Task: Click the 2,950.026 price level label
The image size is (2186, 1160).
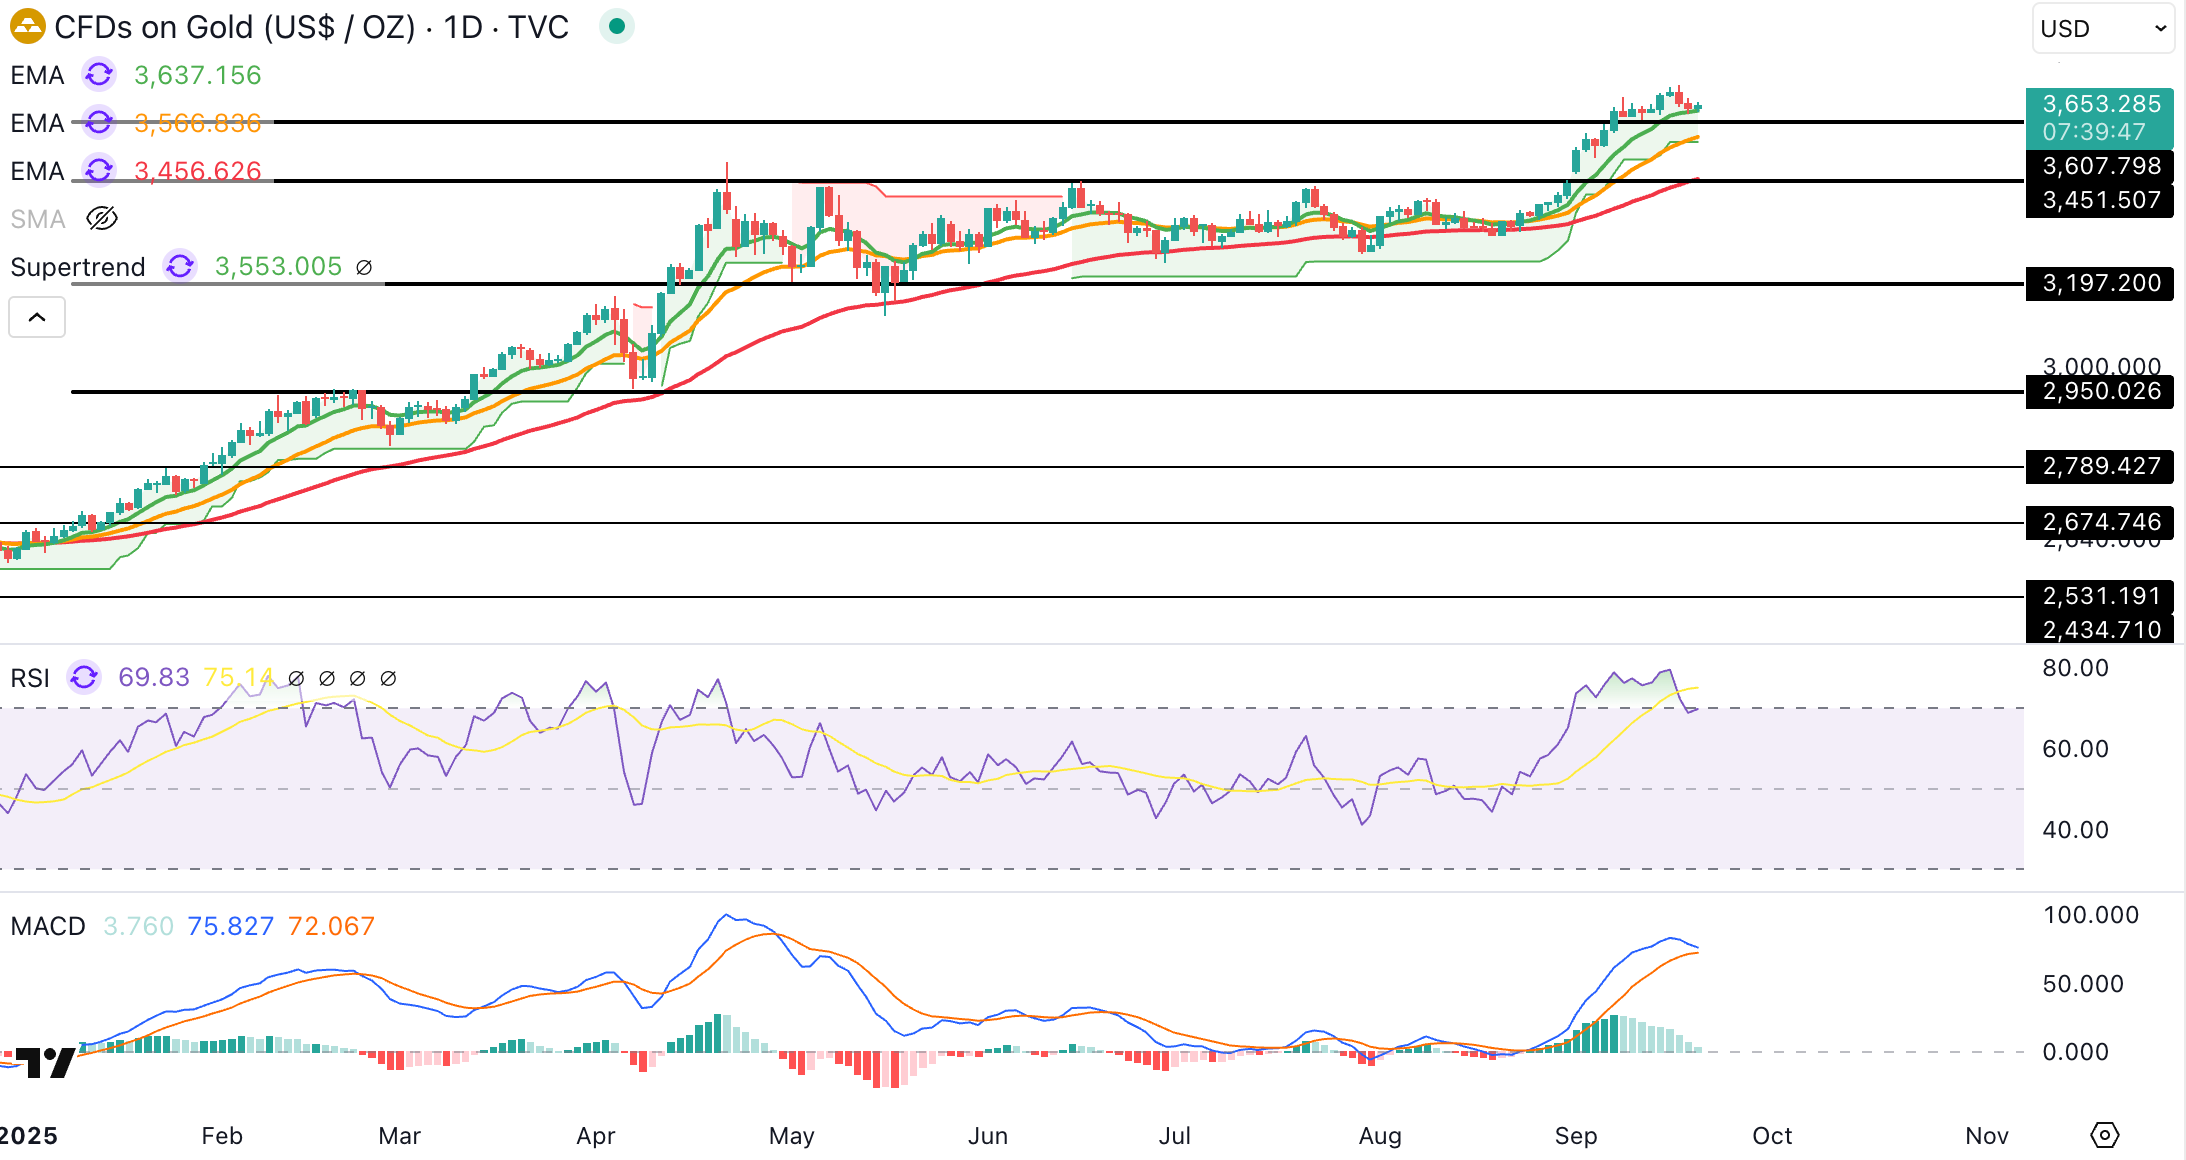Action: pos(2100,391)
